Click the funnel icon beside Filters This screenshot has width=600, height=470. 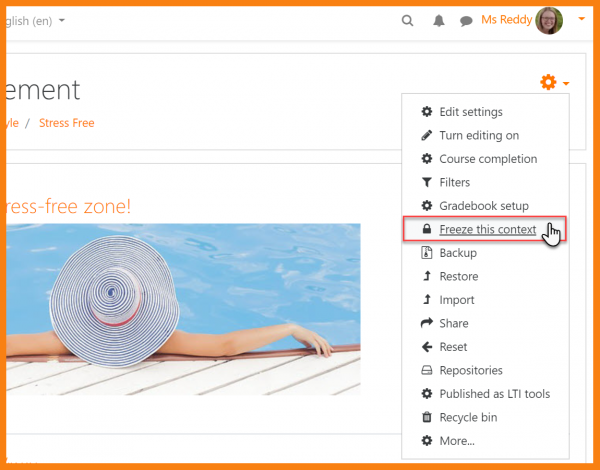pyautogui.click(x=427, y=183)
